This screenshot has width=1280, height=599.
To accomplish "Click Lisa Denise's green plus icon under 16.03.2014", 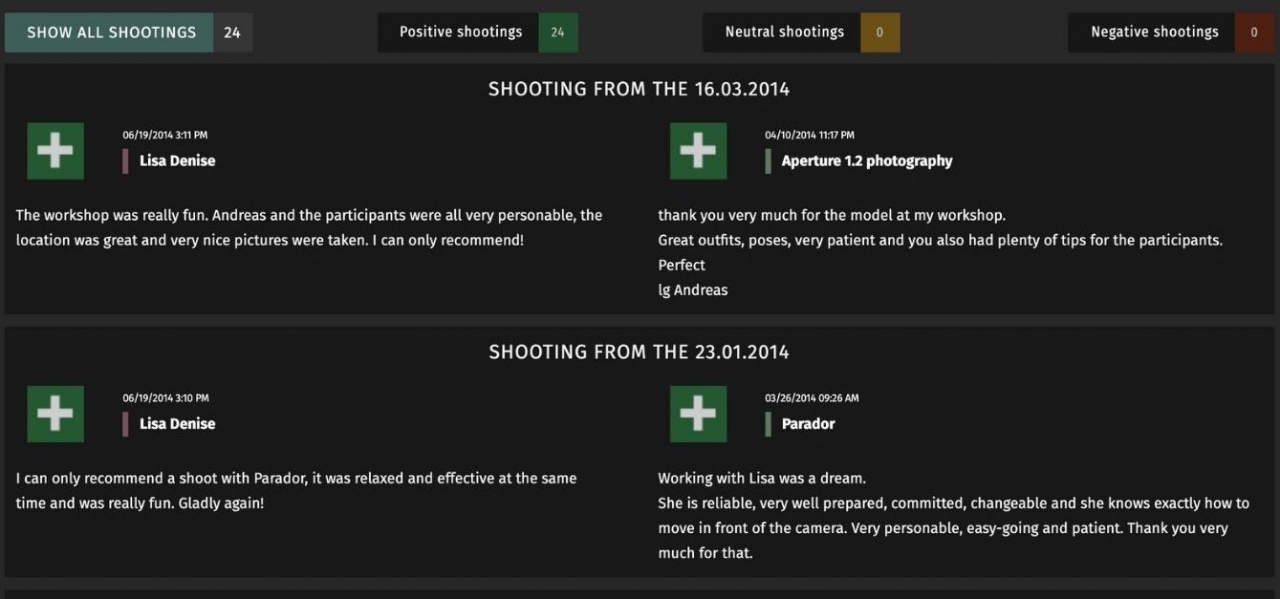I will [55, 151].
